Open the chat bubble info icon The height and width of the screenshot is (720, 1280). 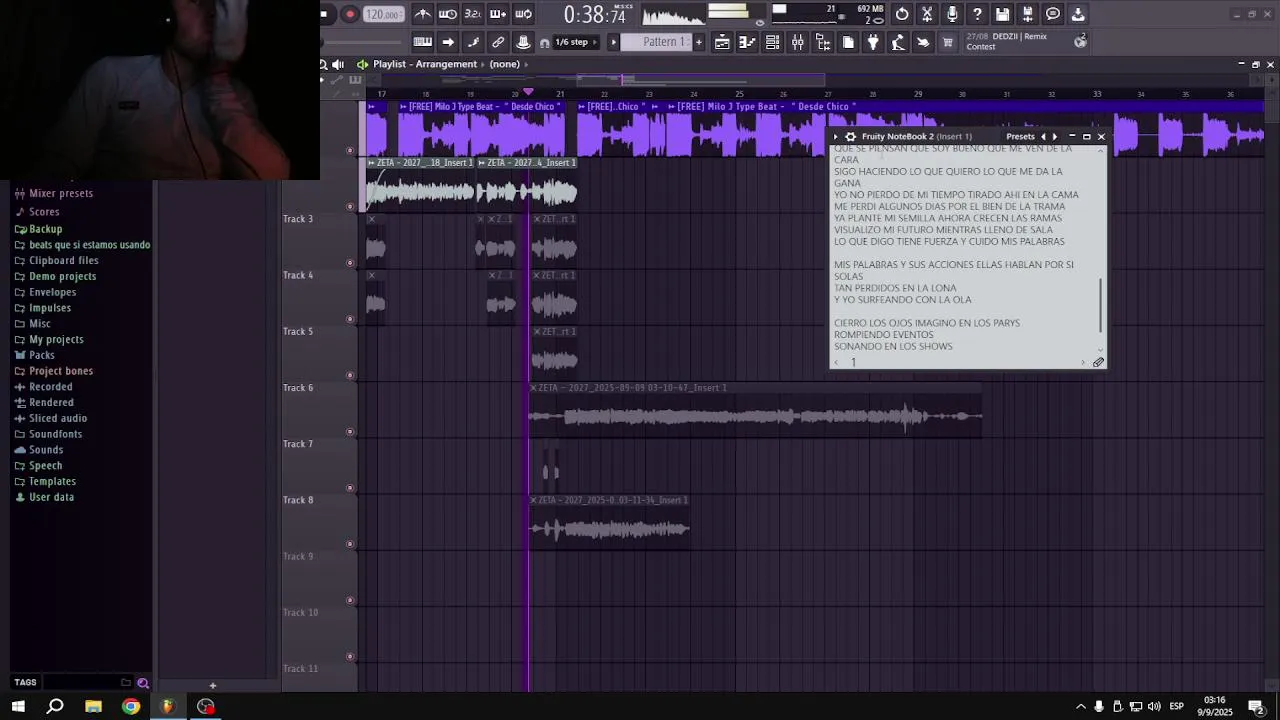1053,14
